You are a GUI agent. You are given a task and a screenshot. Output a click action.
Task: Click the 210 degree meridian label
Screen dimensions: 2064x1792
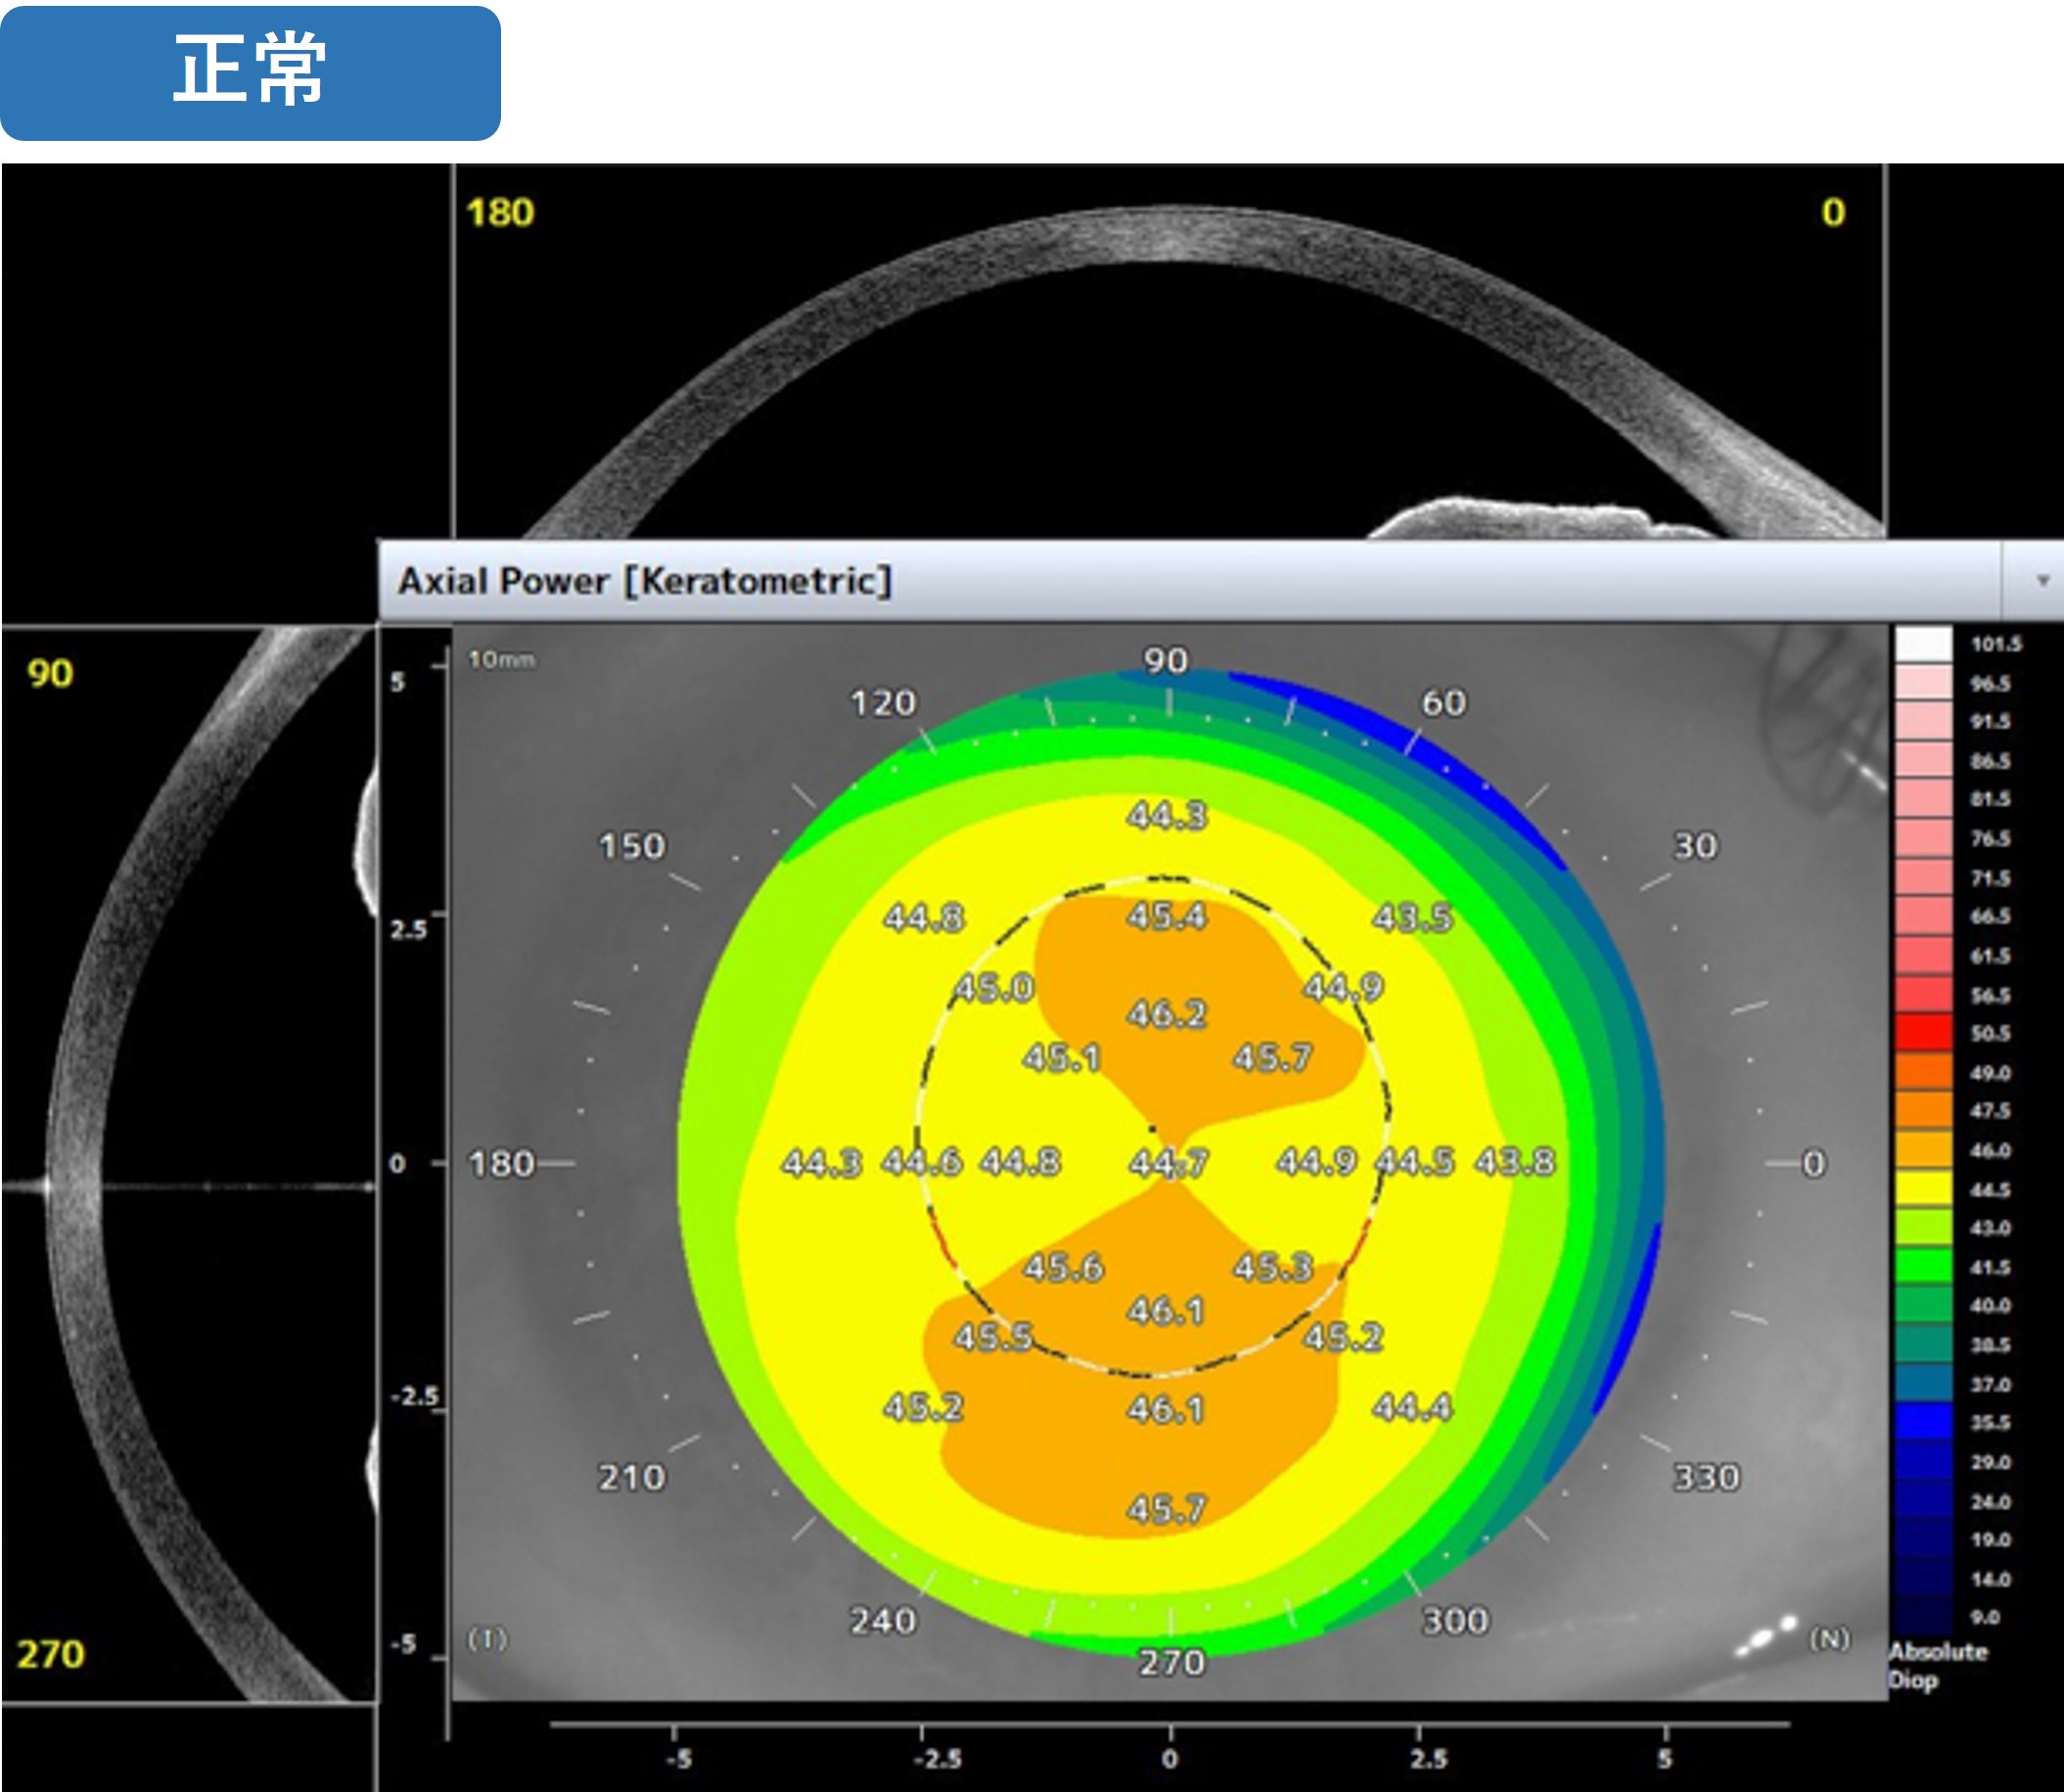click(x=632, y=1477)
